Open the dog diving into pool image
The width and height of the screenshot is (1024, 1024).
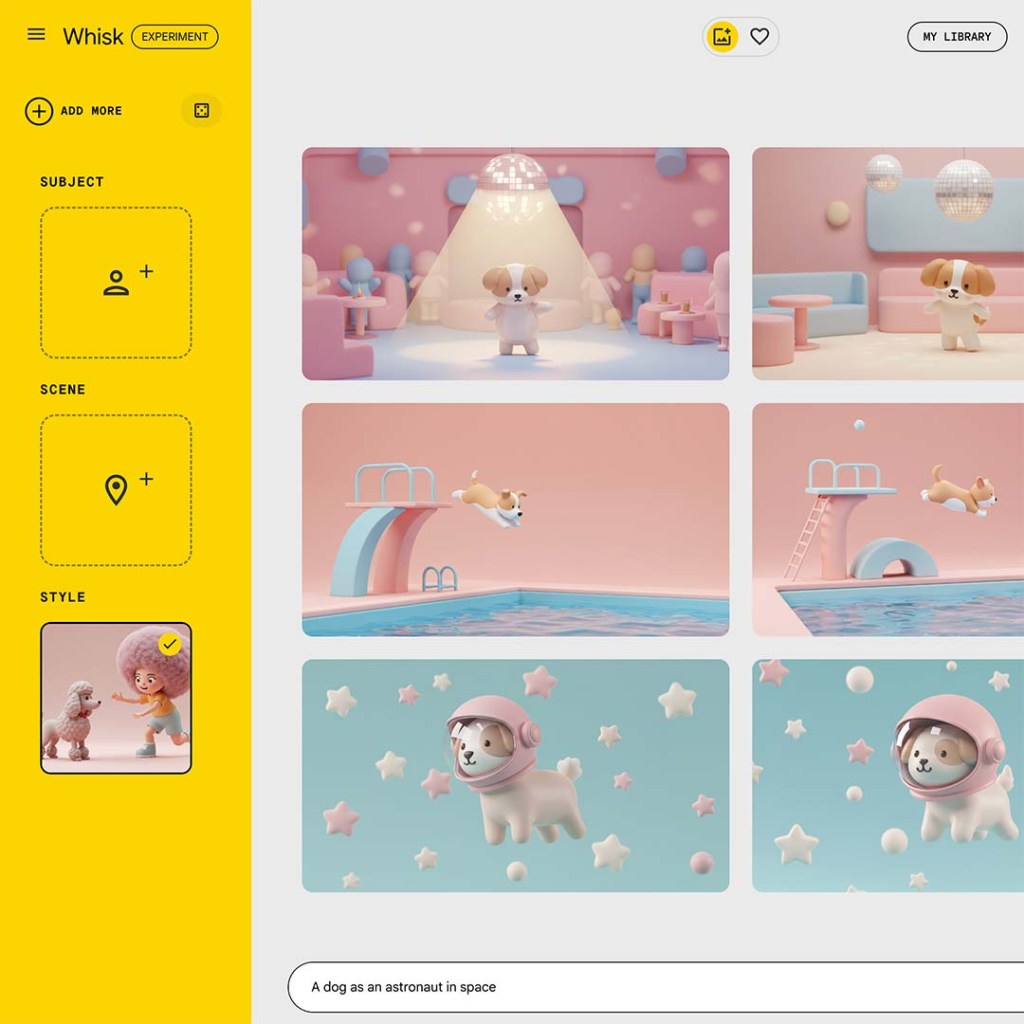(x=515, y=520)
